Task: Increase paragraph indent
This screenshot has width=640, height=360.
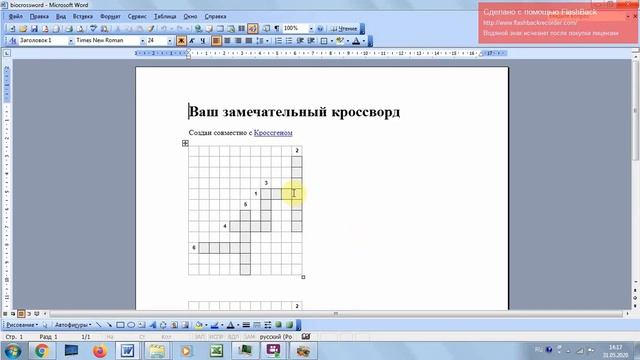Action: pos(311,40)
